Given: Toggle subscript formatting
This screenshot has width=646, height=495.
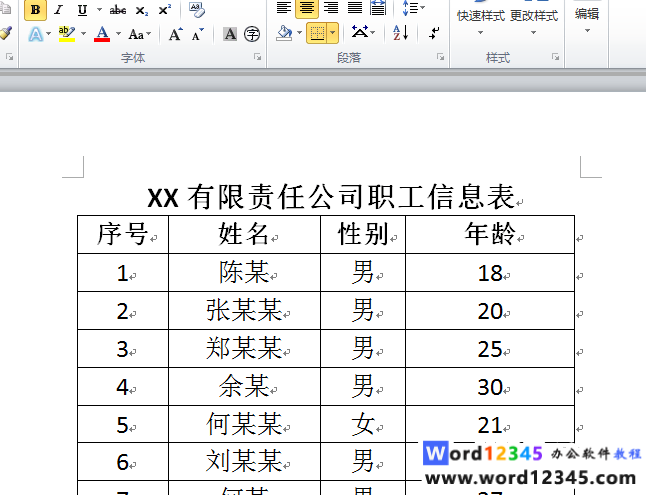Looking at the screenshot, I should pos(142,10).
